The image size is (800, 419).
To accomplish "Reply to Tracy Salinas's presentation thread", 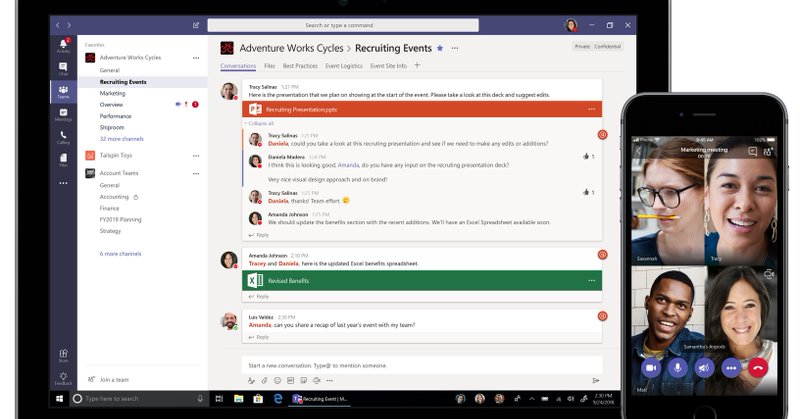I will (x=259, y=235).
